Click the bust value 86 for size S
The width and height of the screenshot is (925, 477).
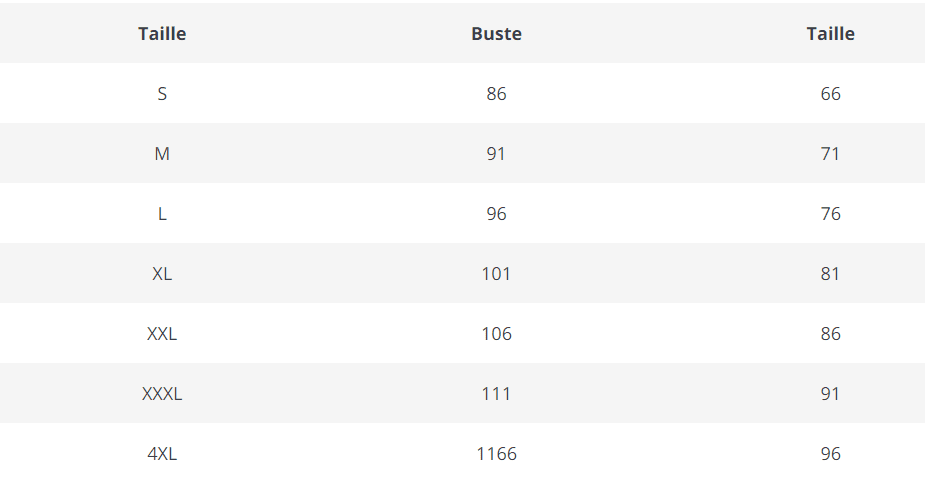coord(496,94)
